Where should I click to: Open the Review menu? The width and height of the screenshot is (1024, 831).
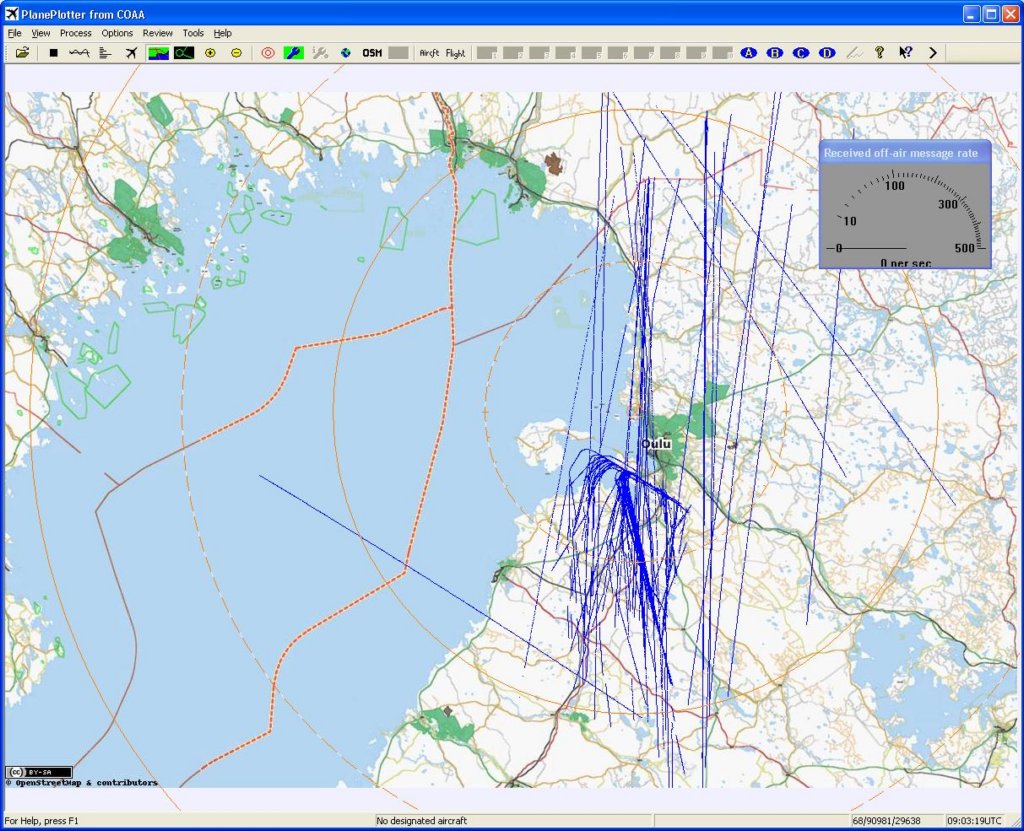pyautogui.click(x=157, y=33)
